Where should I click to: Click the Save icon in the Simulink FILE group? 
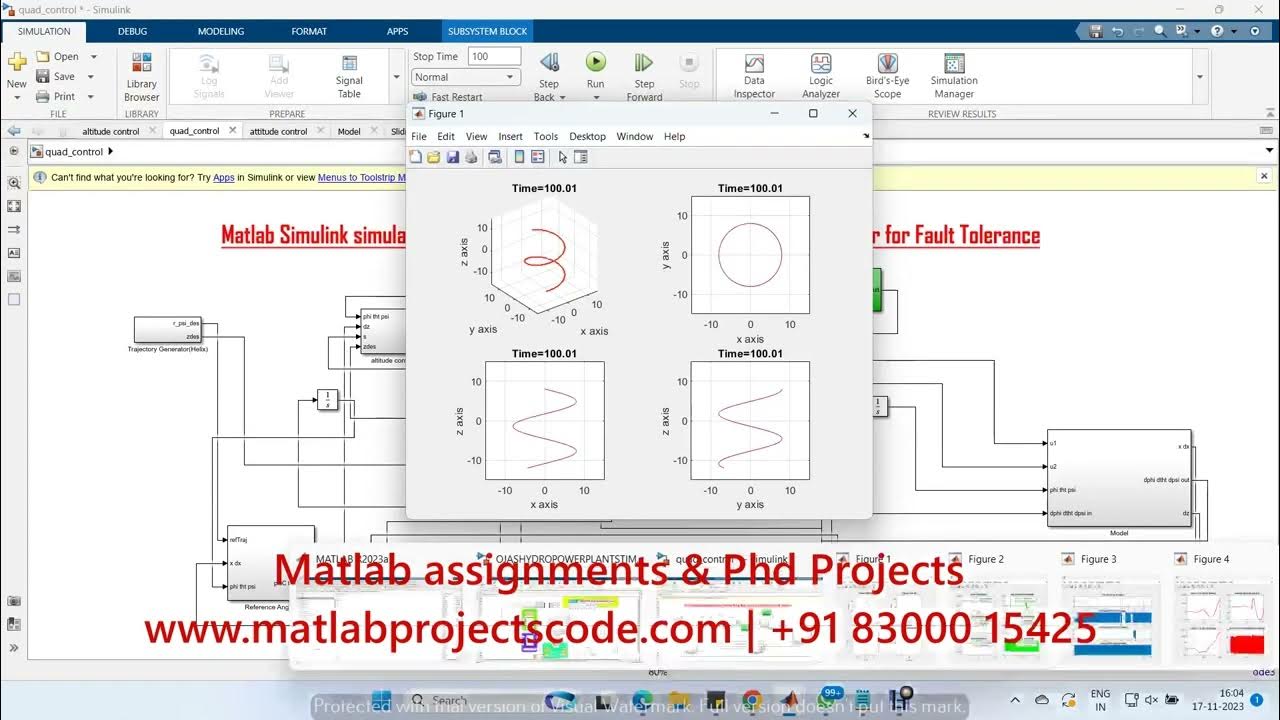pyautogui.click(x=43, y=76)
